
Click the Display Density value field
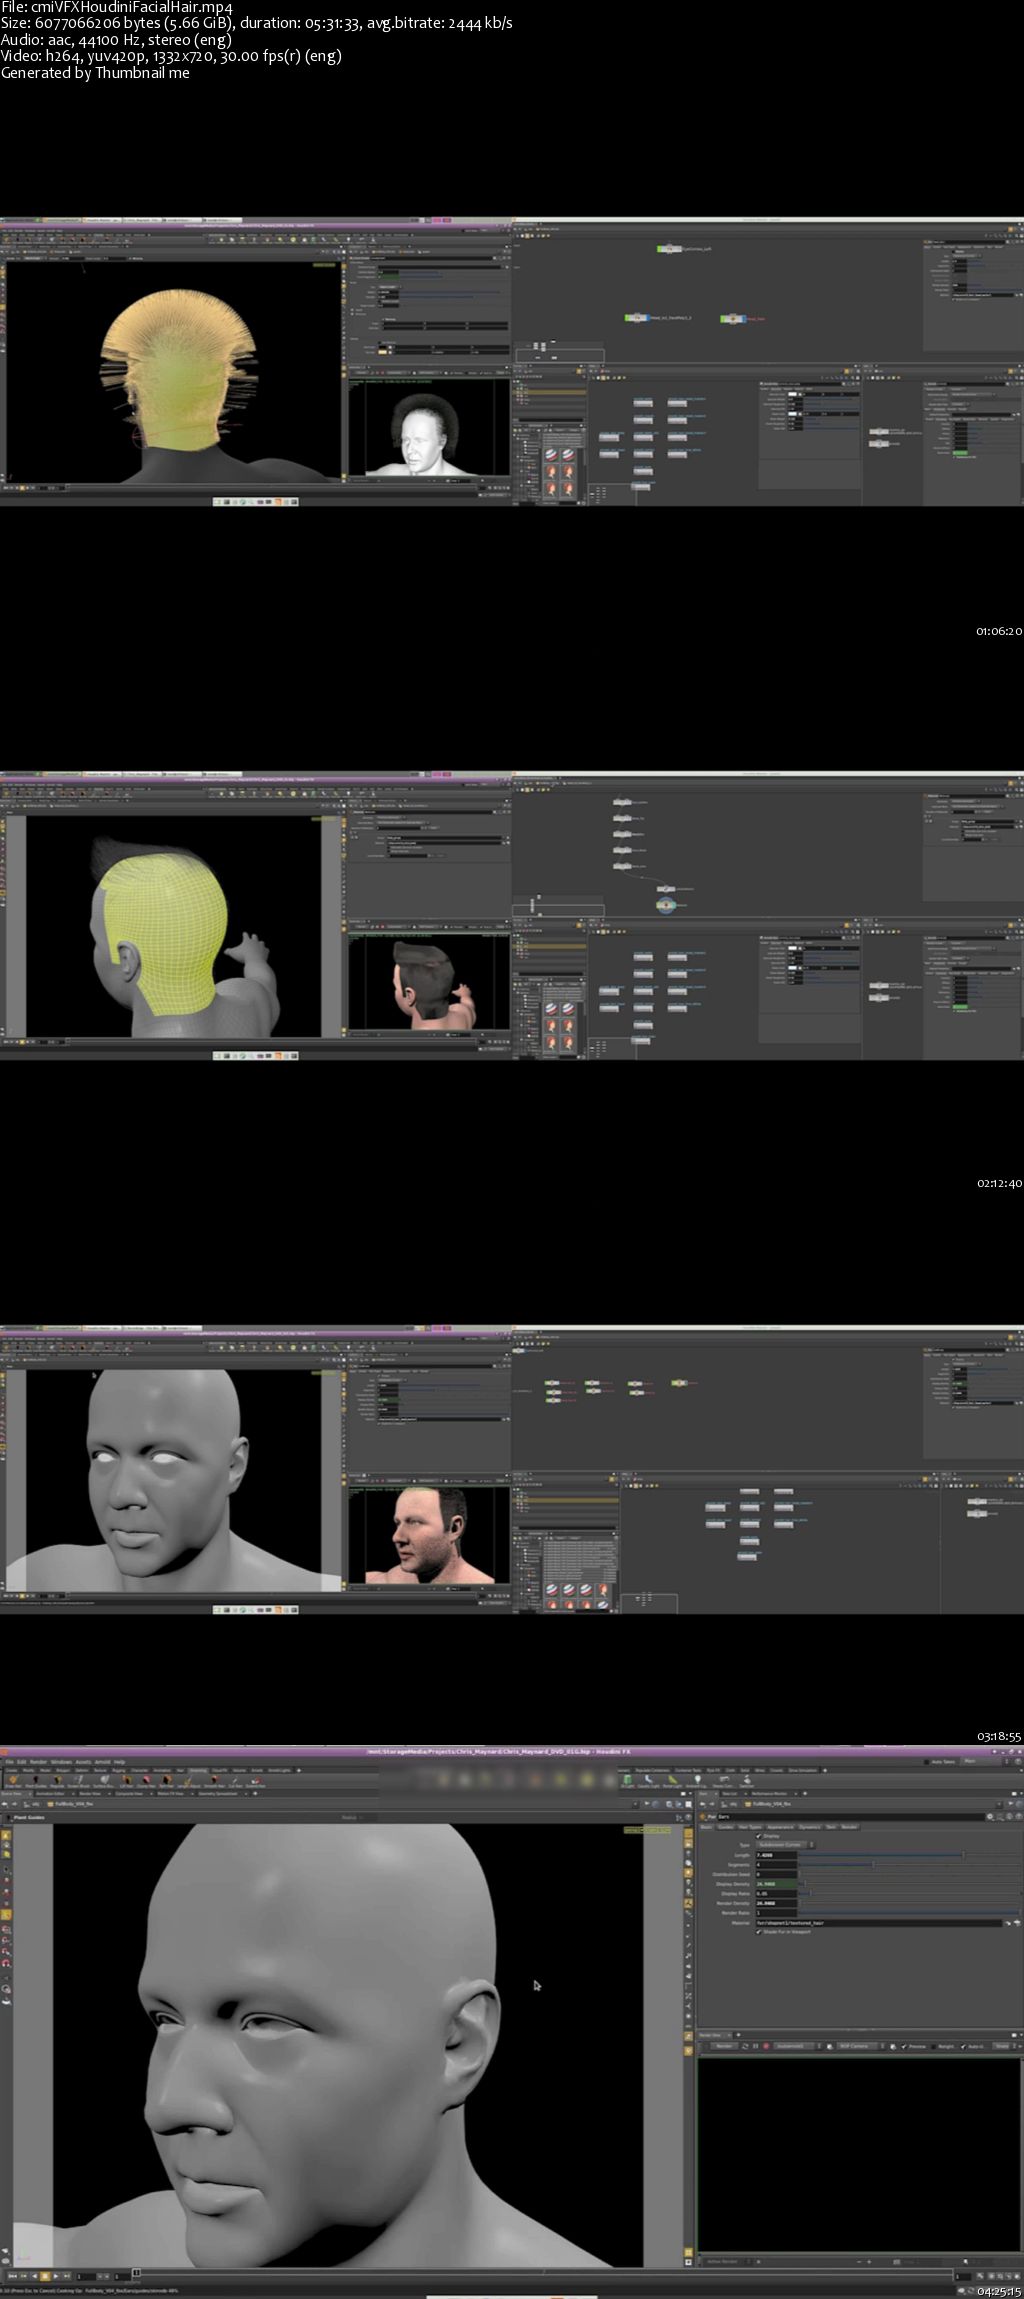point(776,1884)
